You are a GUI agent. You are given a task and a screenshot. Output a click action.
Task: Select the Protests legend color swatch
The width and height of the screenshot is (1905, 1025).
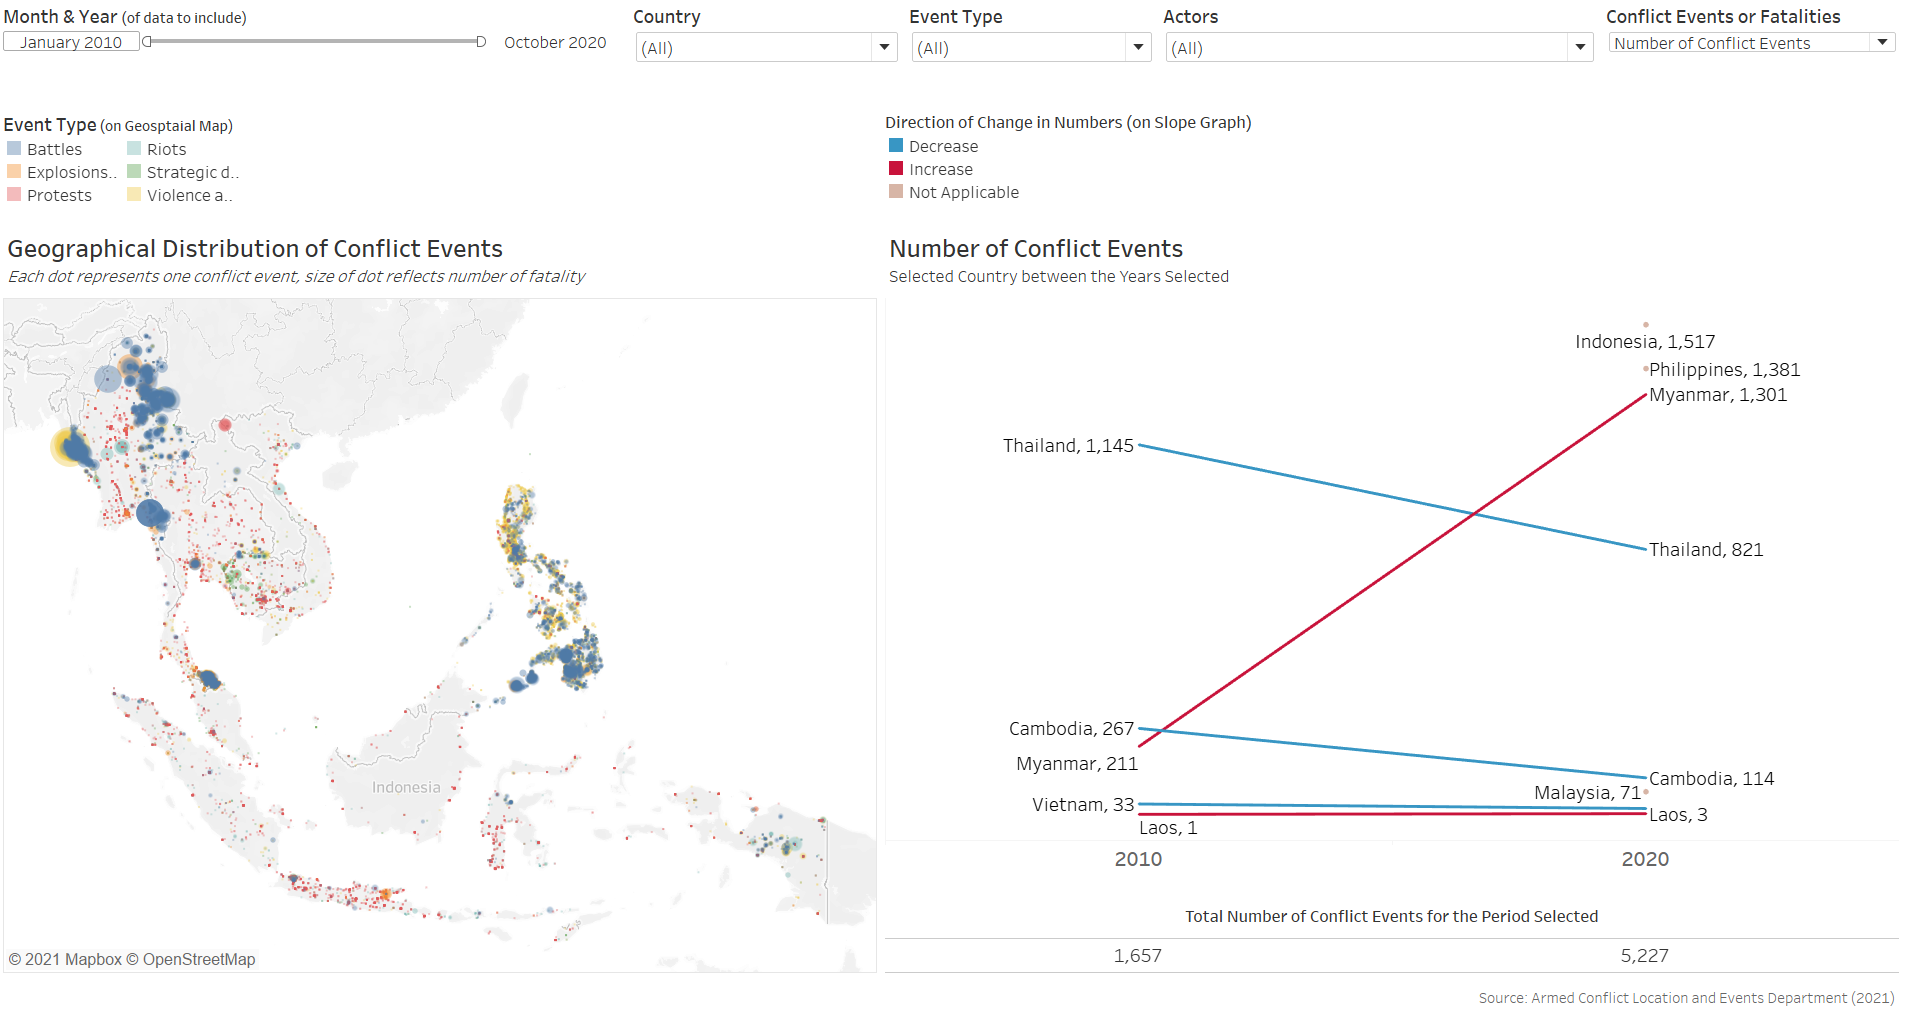[14, 195]
